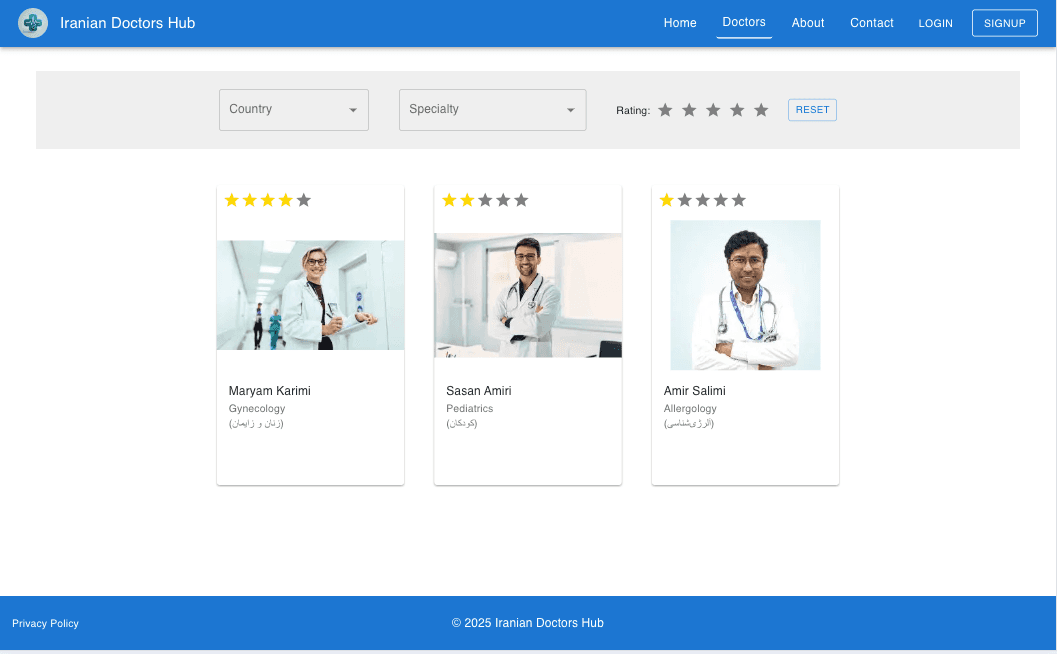Click the yellow star on Amir Salimi's card
The width and height of the screenshot is (1057, 654).
[666, 200]
